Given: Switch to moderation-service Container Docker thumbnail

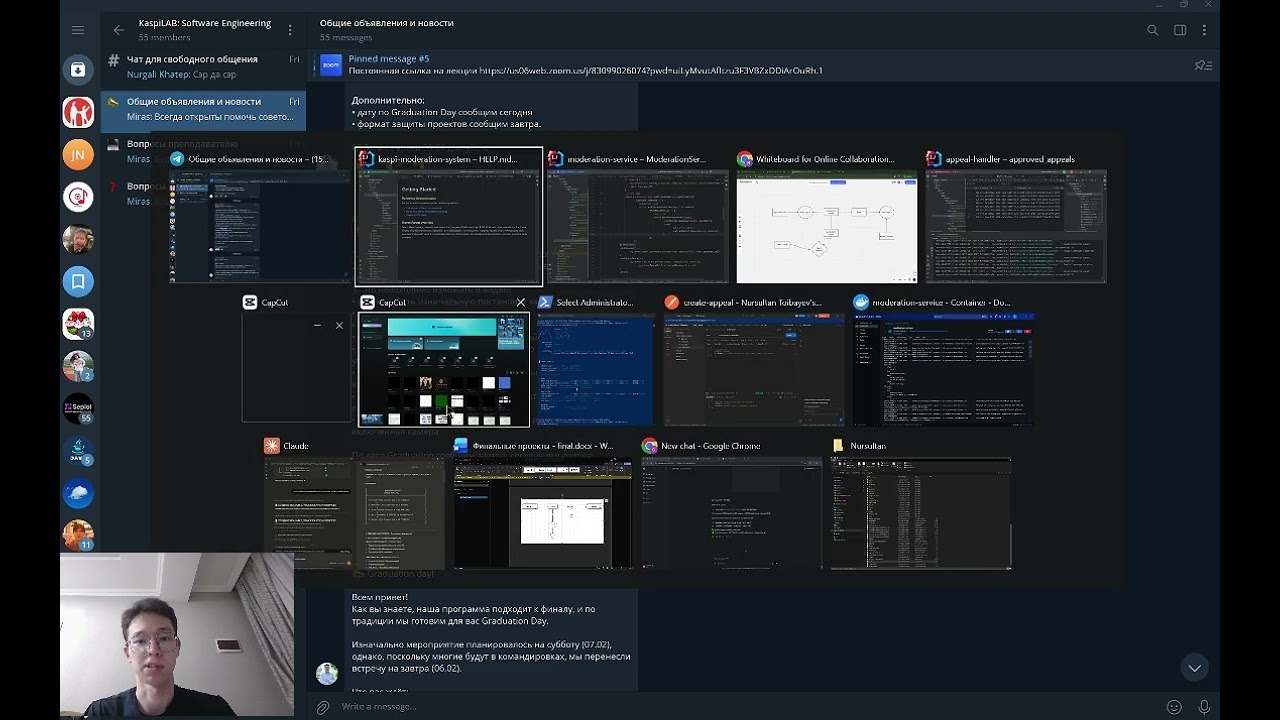Looking at the screenshot, I should [x=943, y=361].
